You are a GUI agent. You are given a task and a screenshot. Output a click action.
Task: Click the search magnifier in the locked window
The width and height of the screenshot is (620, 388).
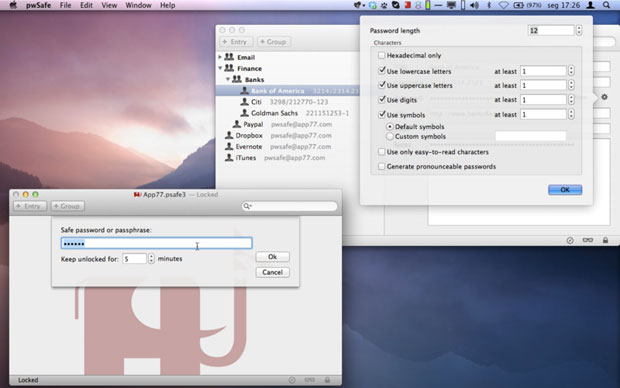coord(247,206)
